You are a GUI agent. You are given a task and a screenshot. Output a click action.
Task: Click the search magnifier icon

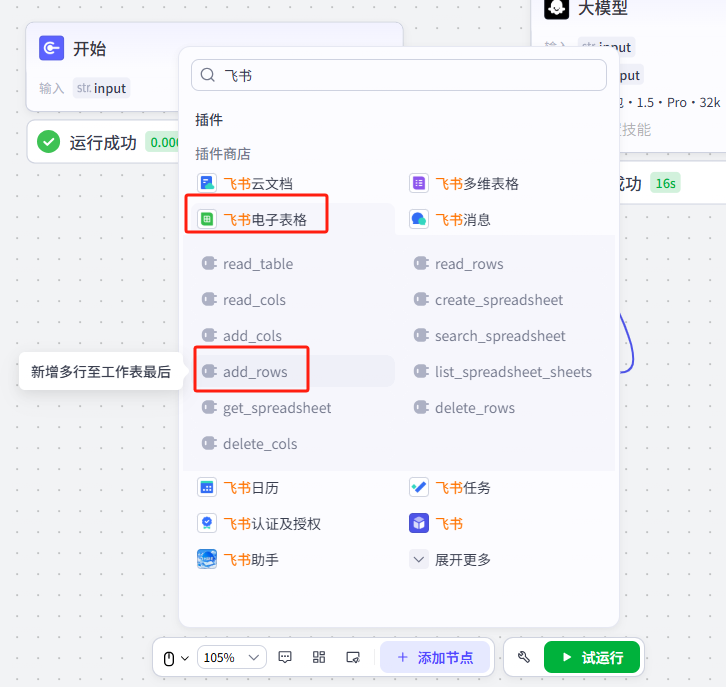207,75
